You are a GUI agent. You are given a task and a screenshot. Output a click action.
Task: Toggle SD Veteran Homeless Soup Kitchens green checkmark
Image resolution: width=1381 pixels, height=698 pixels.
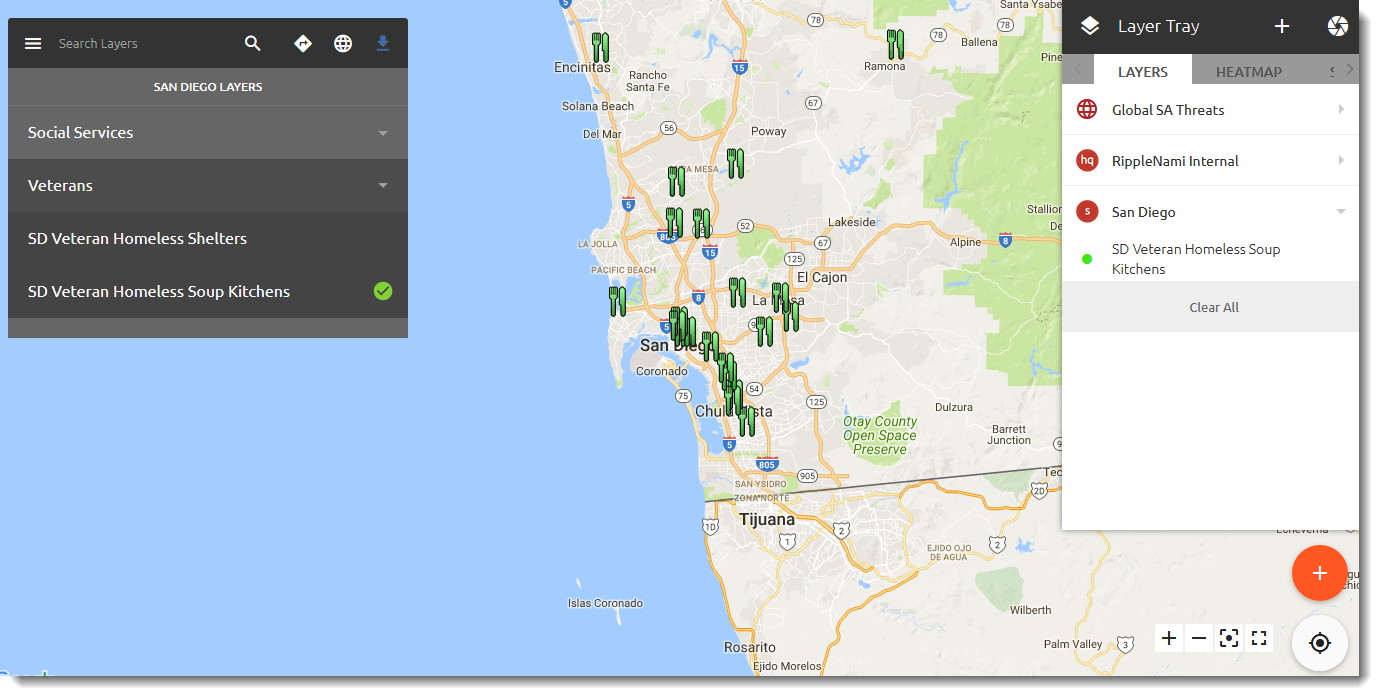(382, 291)
